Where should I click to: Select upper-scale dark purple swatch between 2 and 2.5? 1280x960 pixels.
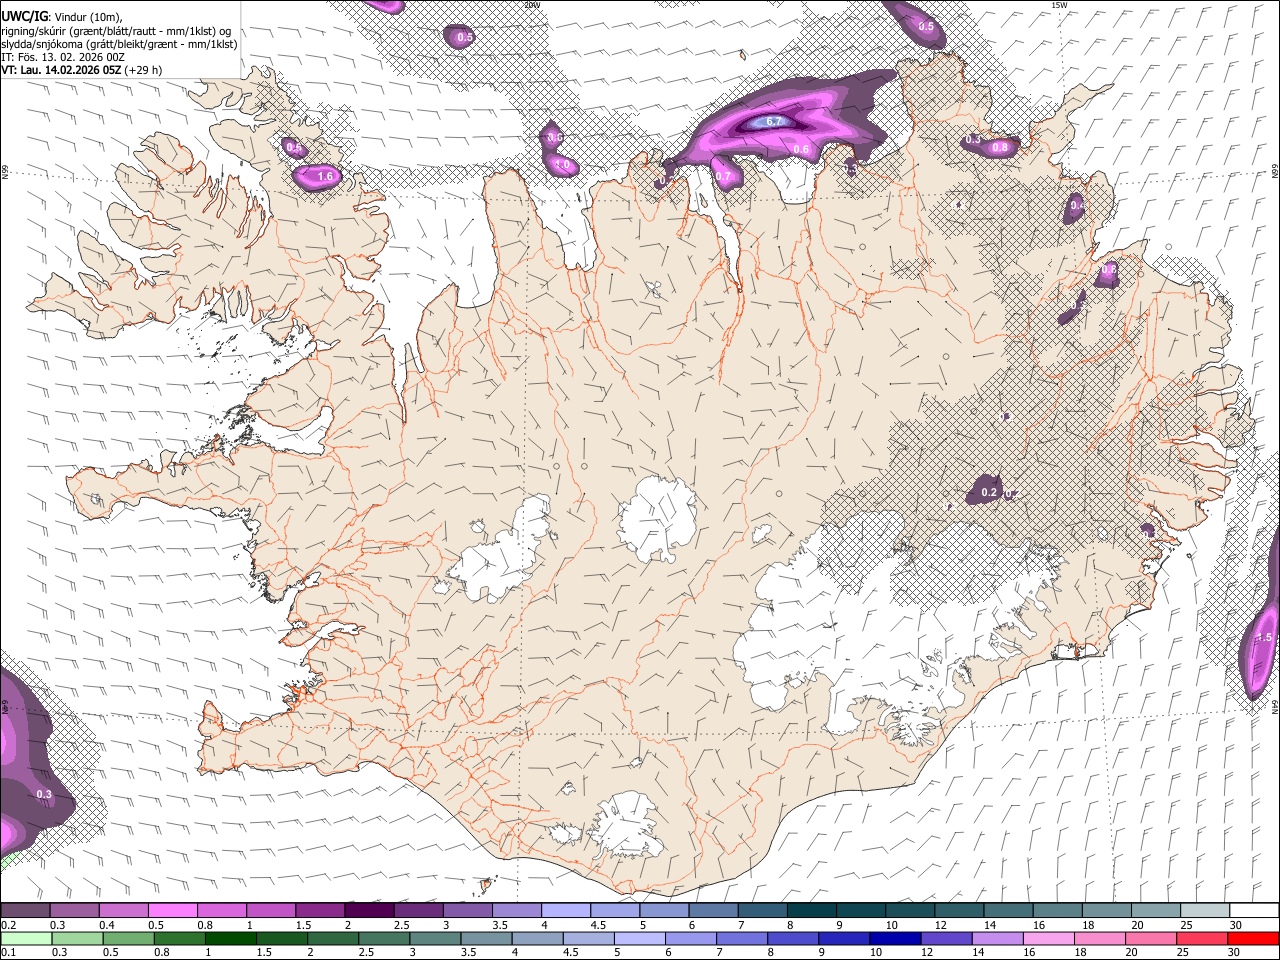(x=369, y=911)
